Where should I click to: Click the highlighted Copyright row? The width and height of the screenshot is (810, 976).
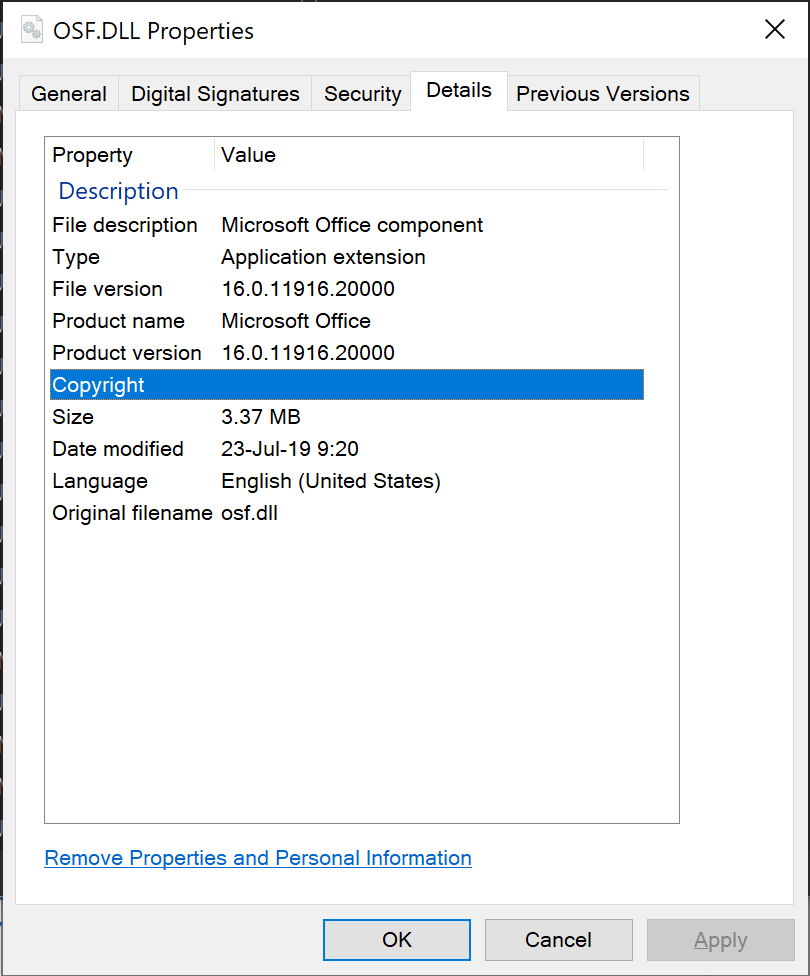click(x=346, y=385)
